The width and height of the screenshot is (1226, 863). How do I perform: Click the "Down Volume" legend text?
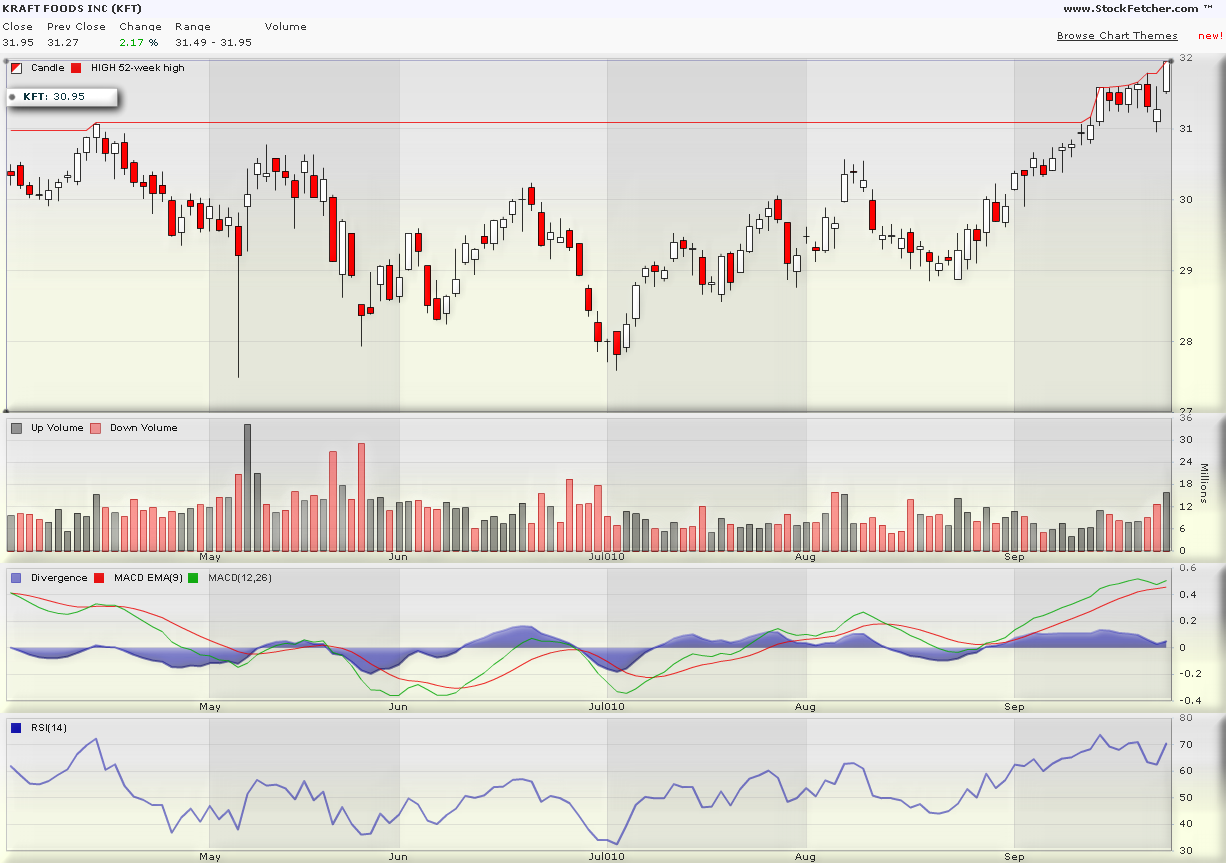(144, 428)
